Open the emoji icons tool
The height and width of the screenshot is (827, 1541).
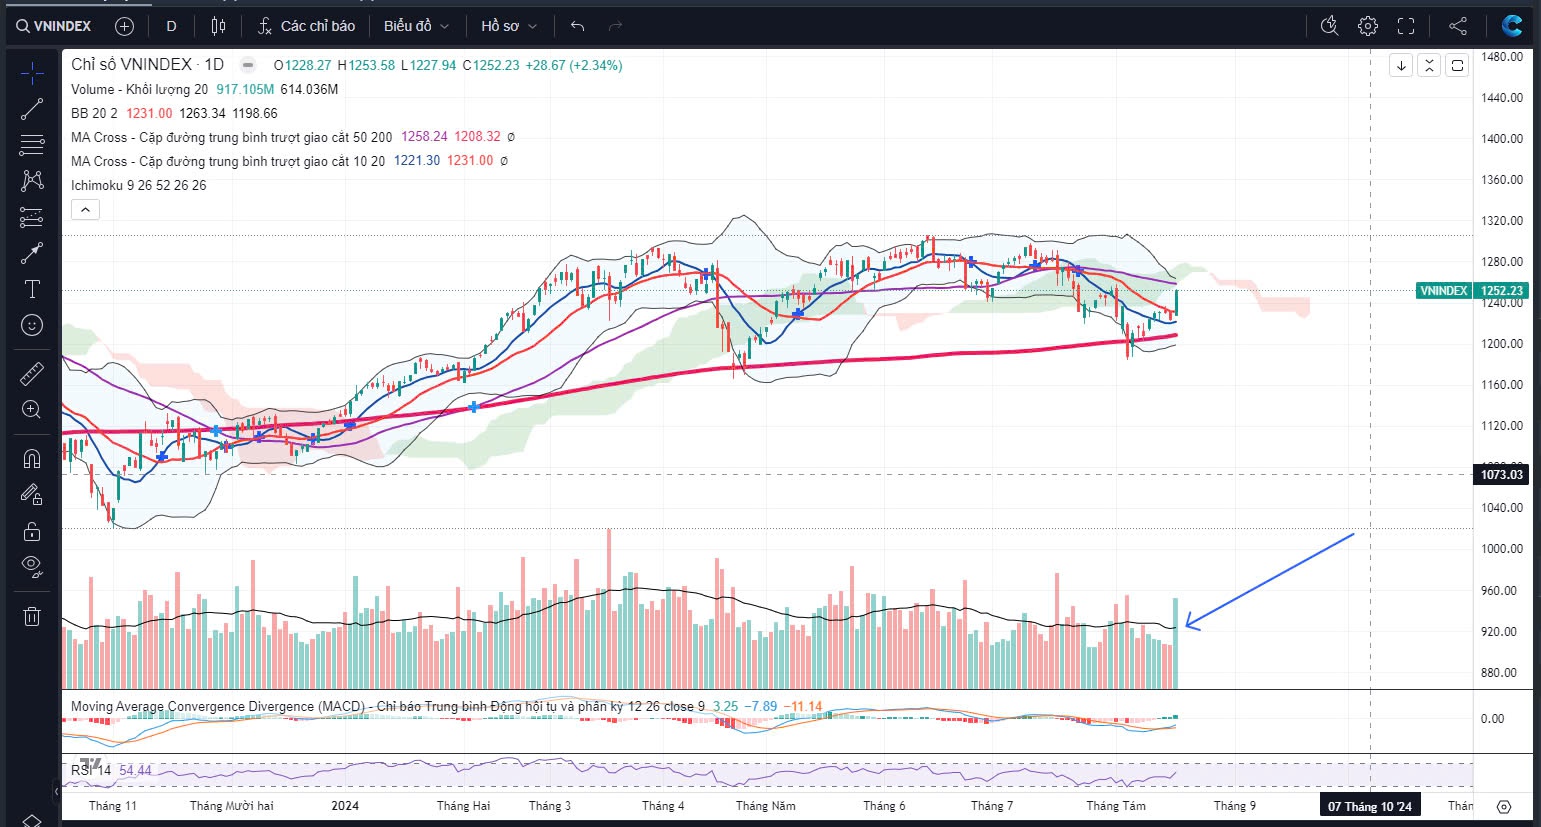[32, 325]
